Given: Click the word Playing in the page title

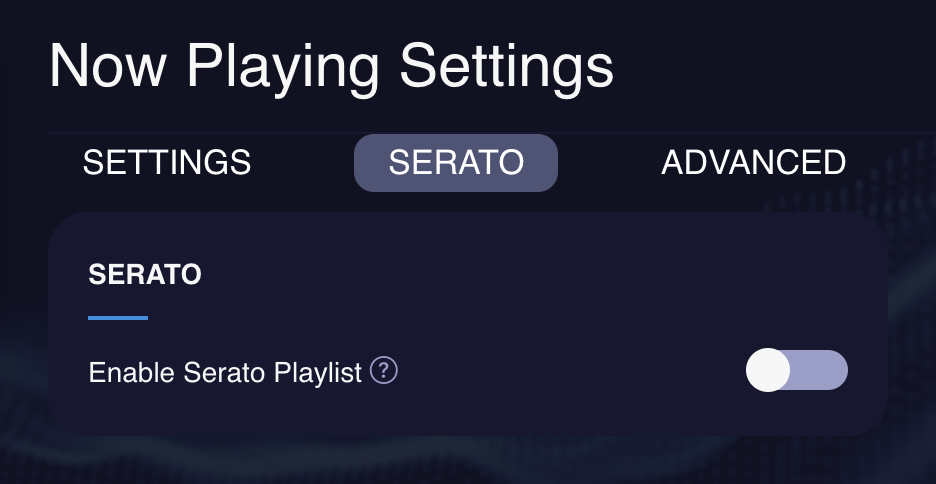Looking at the screenshot, I should pos(283,69).
